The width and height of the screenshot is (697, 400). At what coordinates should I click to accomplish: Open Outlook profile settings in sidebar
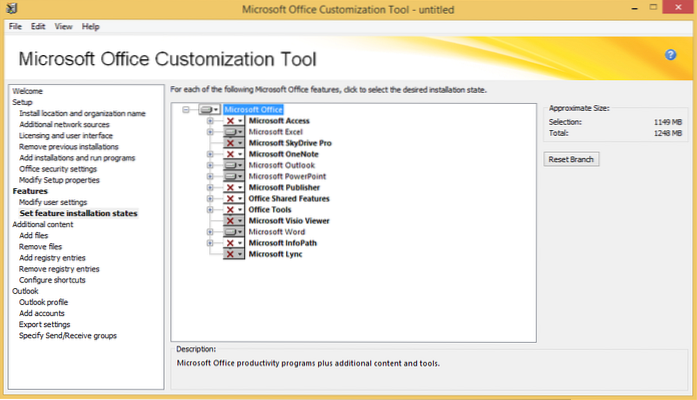(44, 302)
